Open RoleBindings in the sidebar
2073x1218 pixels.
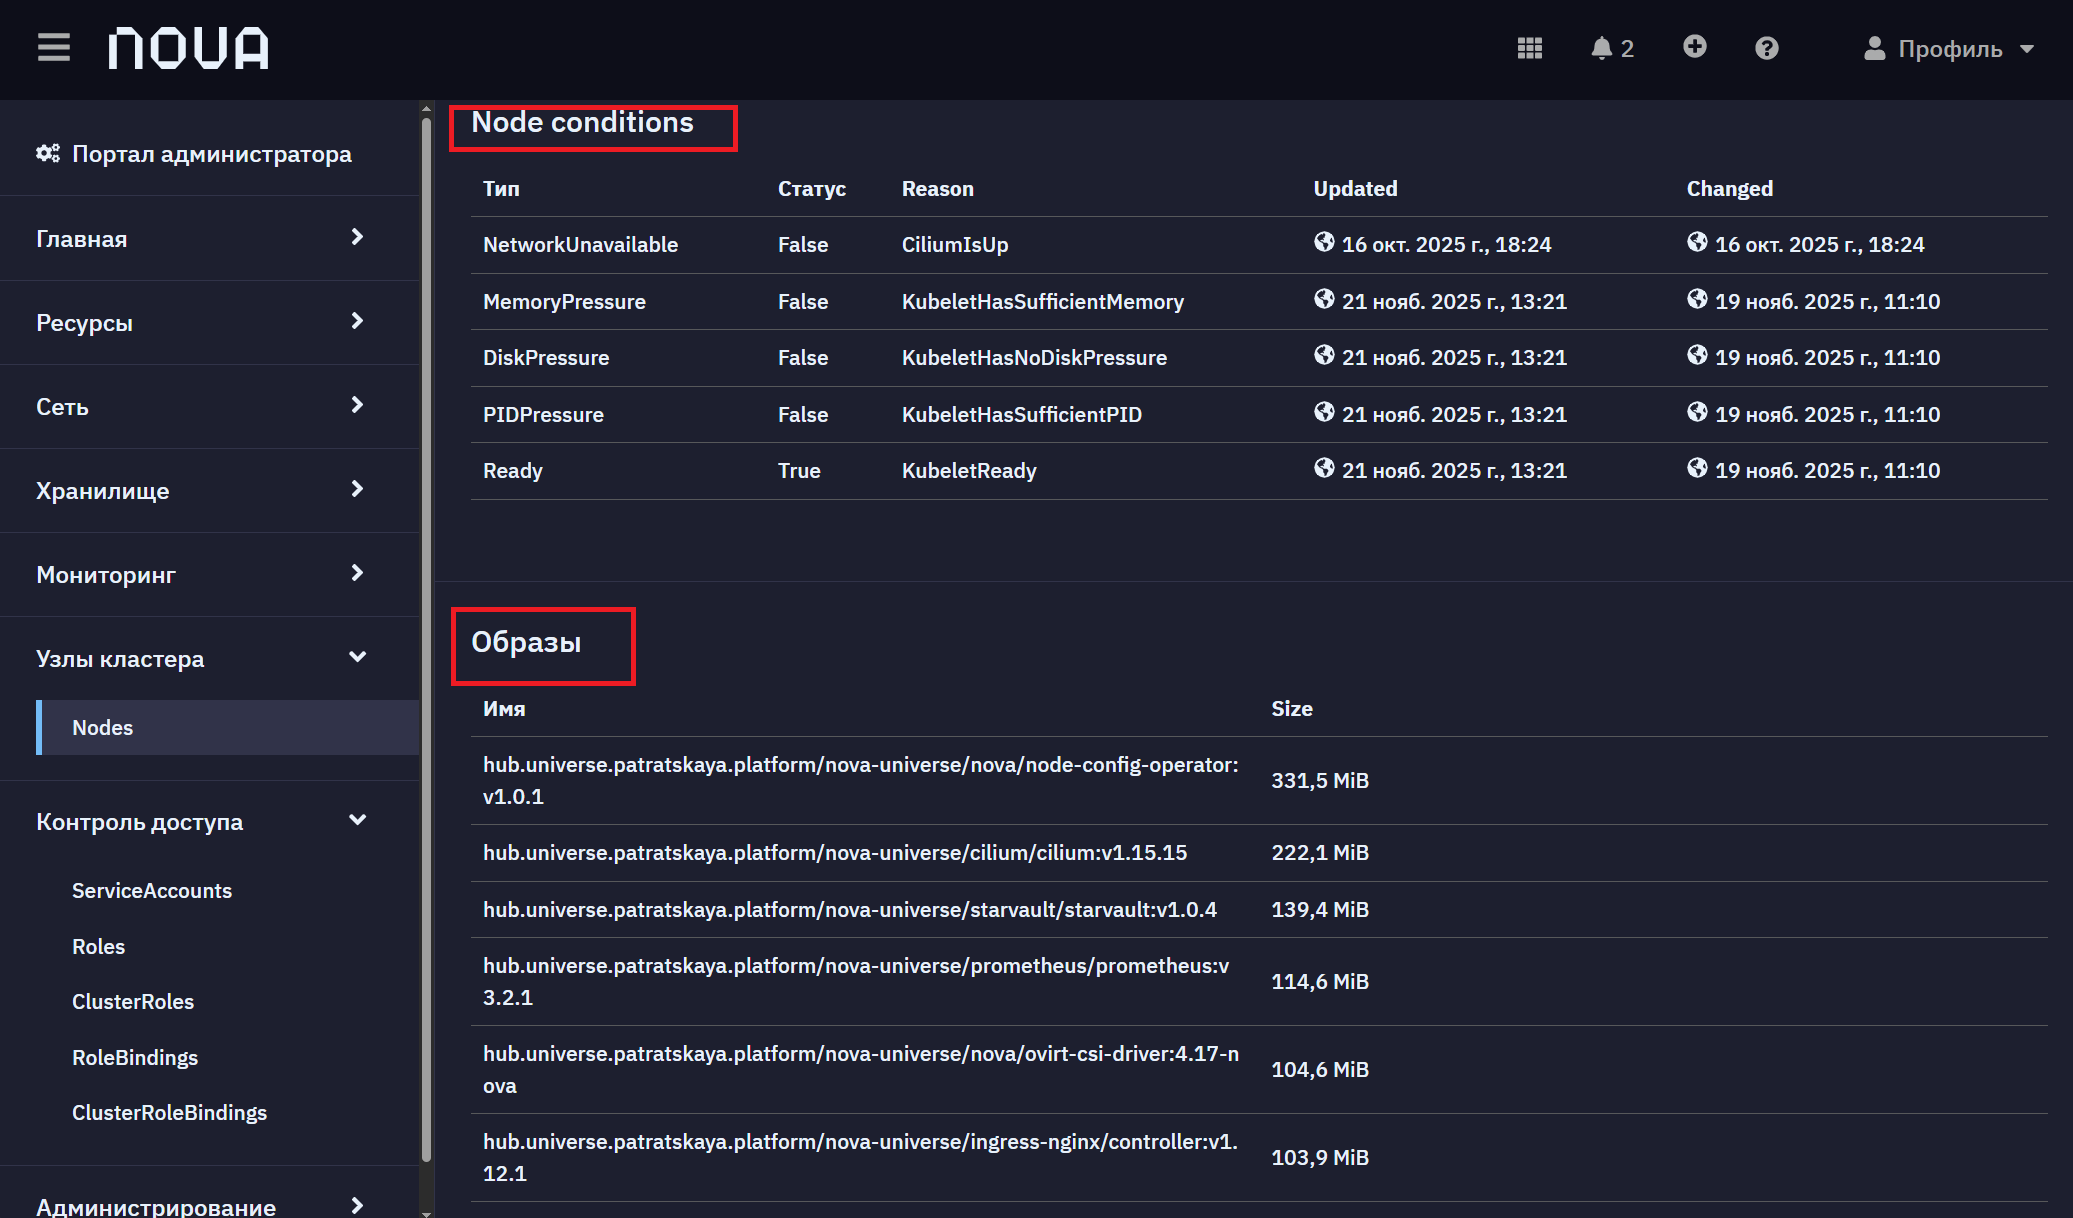(135, 1057)
